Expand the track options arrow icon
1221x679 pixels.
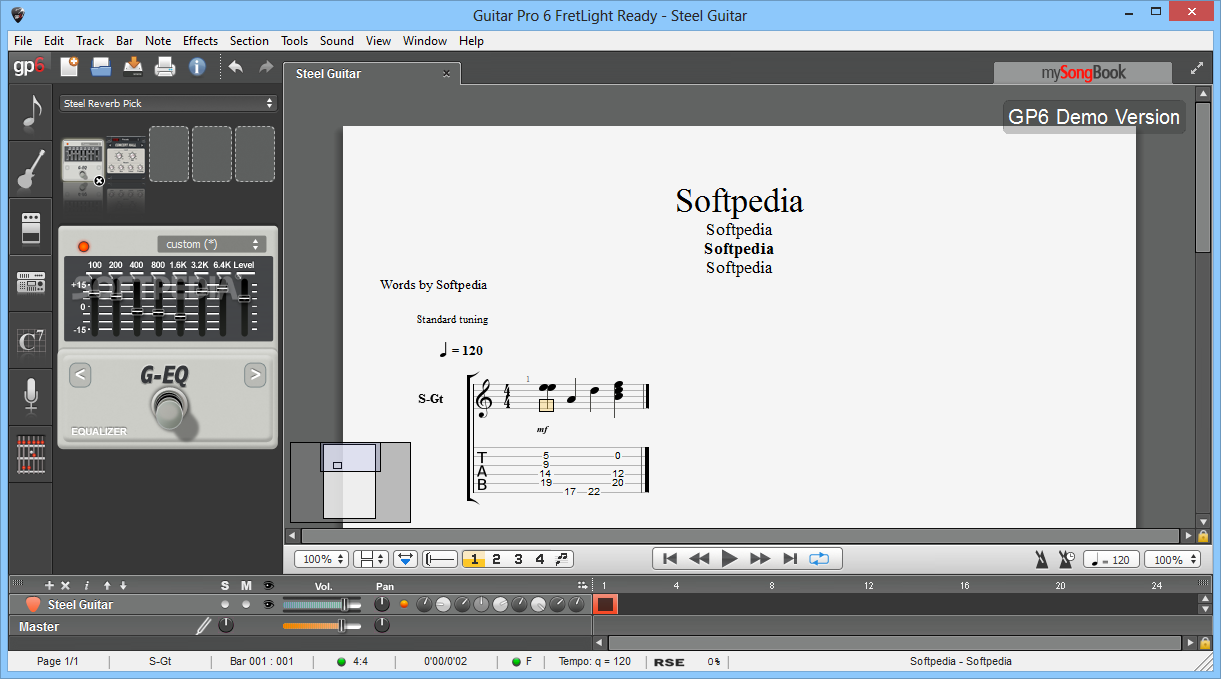coord(582,585)
